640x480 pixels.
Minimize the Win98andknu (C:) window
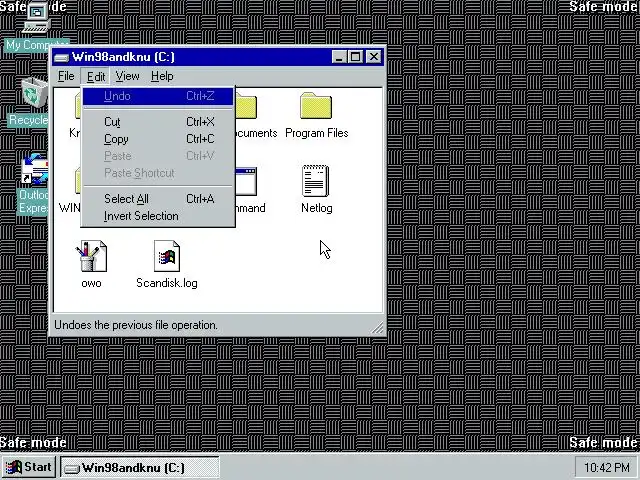[x=339, y=57]
